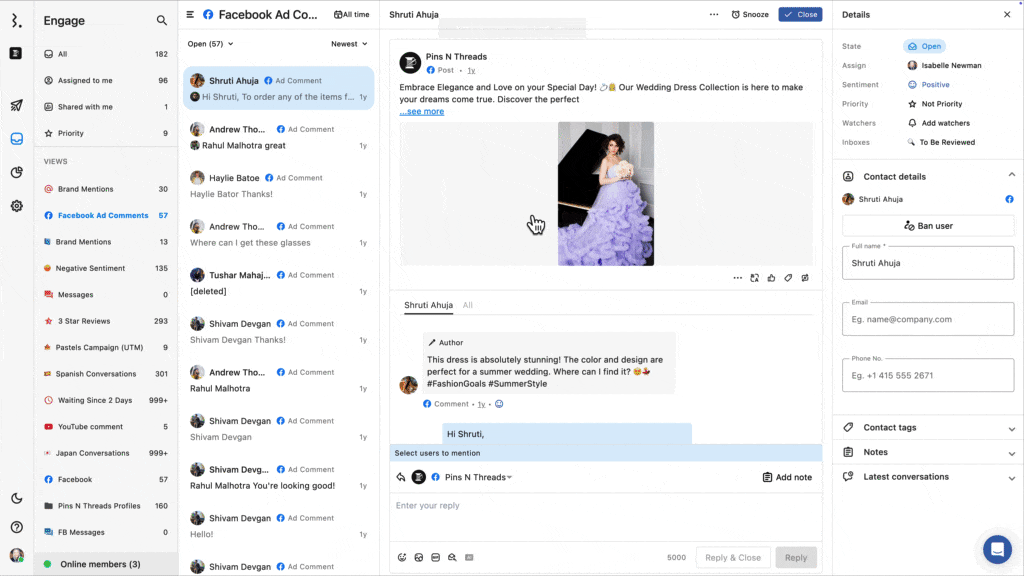1024x576 pixels.
Task: Tag the post using the tag icon
Action: 787,278
